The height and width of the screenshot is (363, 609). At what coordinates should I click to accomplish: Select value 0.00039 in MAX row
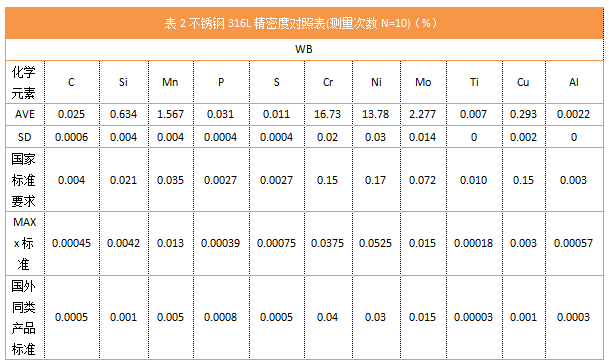click(x=220, y=243)
